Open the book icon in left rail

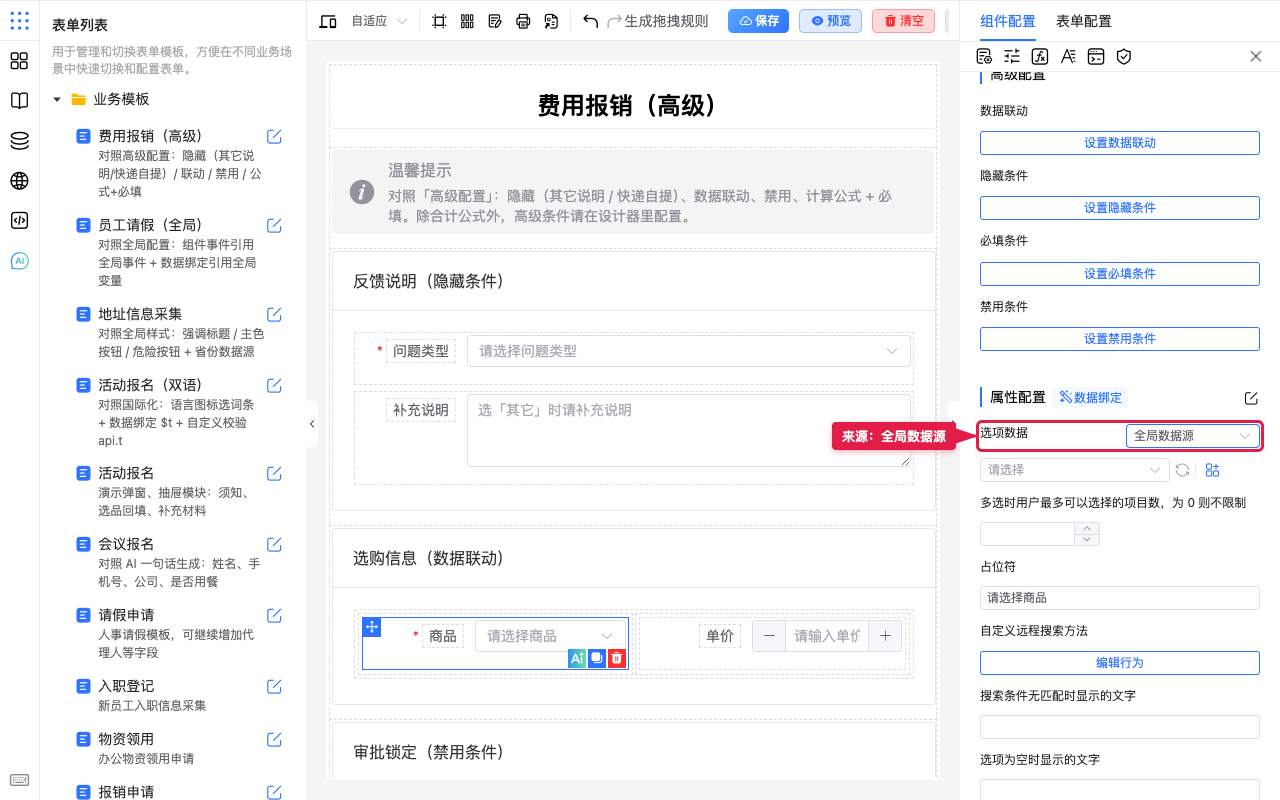click(19, 101)
